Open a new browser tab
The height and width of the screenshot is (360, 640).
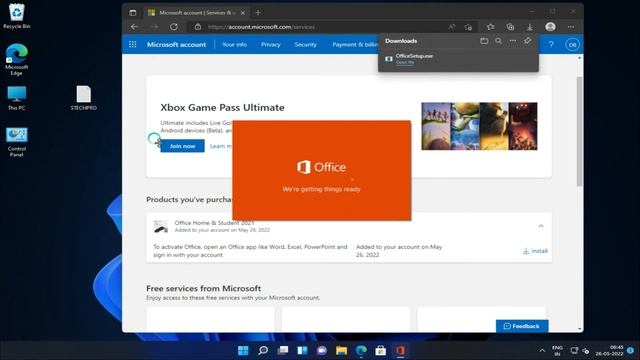(258, 13)
